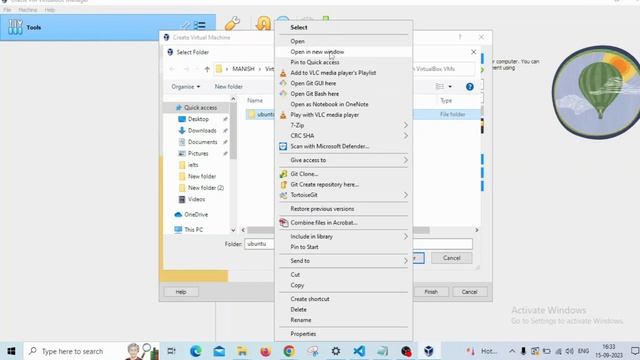Viewport: 640px width, 360px height.
Task: Switch to VirtualBox on the taskbar
Action: (x=429, y=351)
